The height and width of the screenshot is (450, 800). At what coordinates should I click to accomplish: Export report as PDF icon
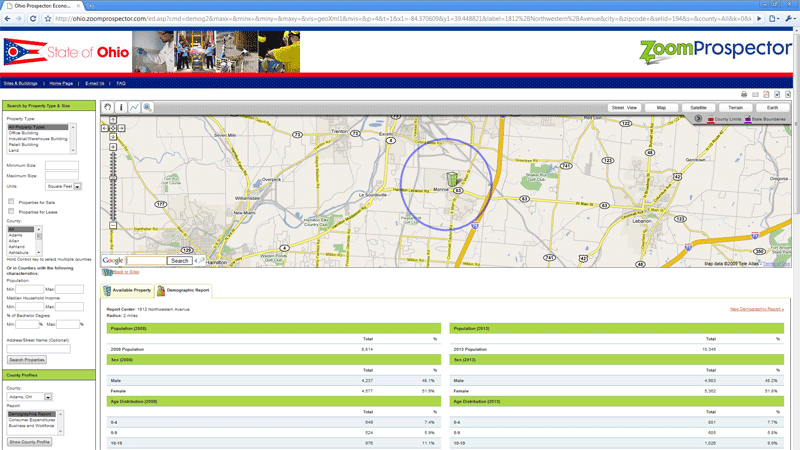point(766,94)
